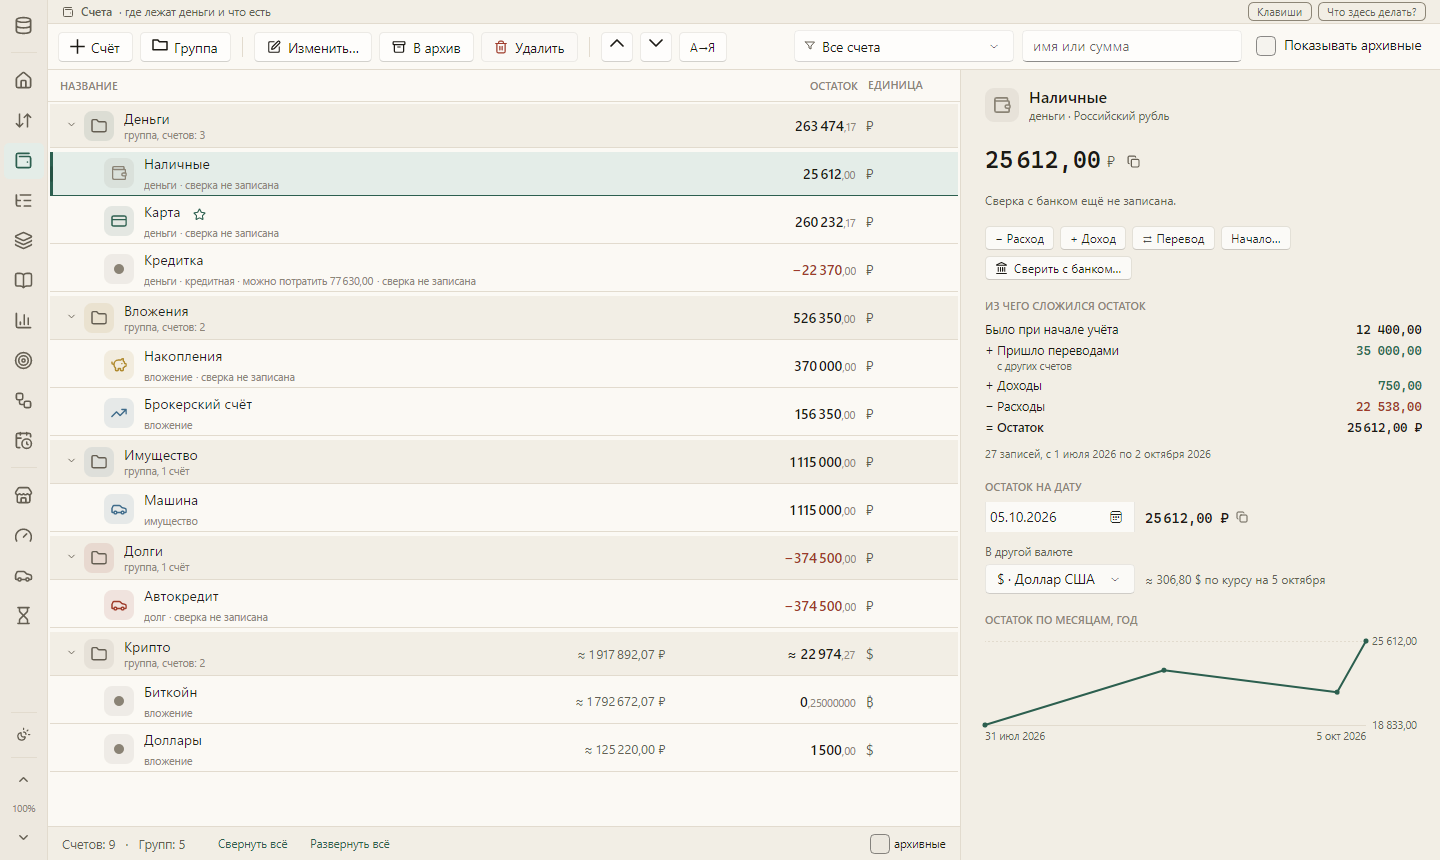
Task: Delete the account with Удалить
Action: click(529, 47)
